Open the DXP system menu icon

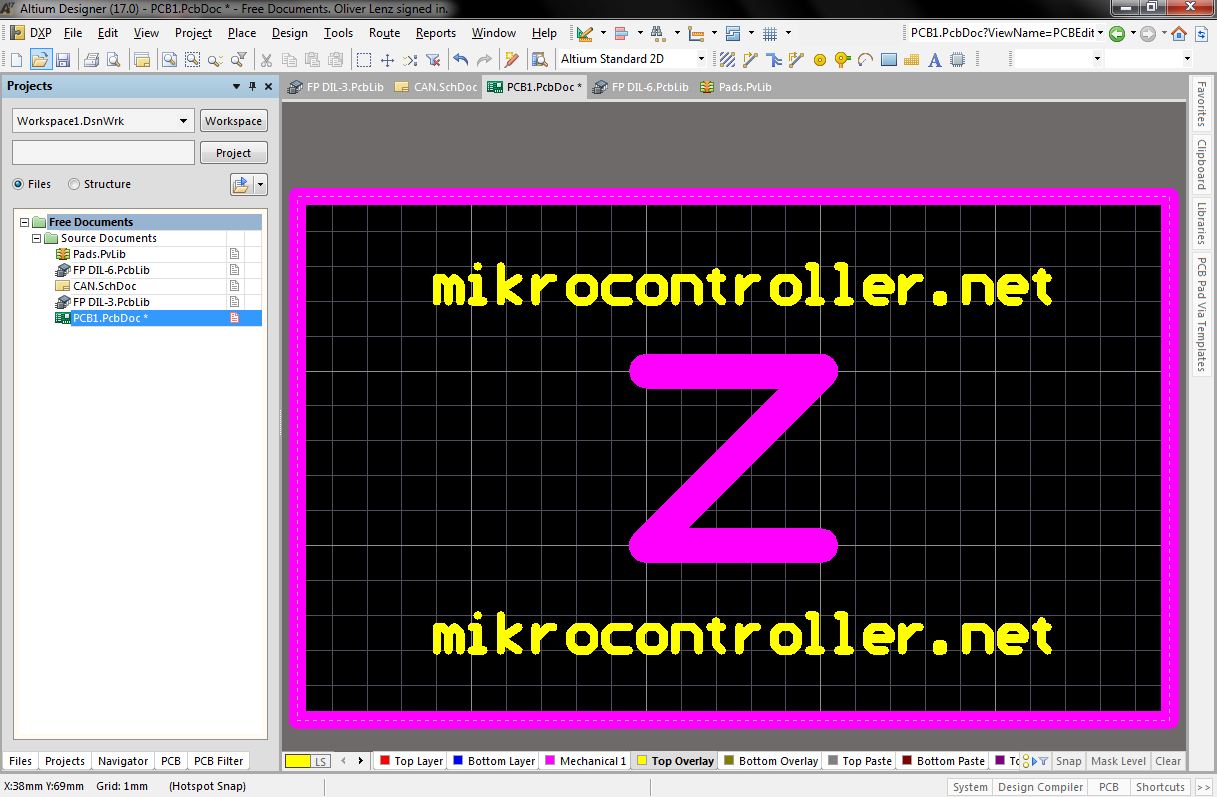click(x=17, y=33)
